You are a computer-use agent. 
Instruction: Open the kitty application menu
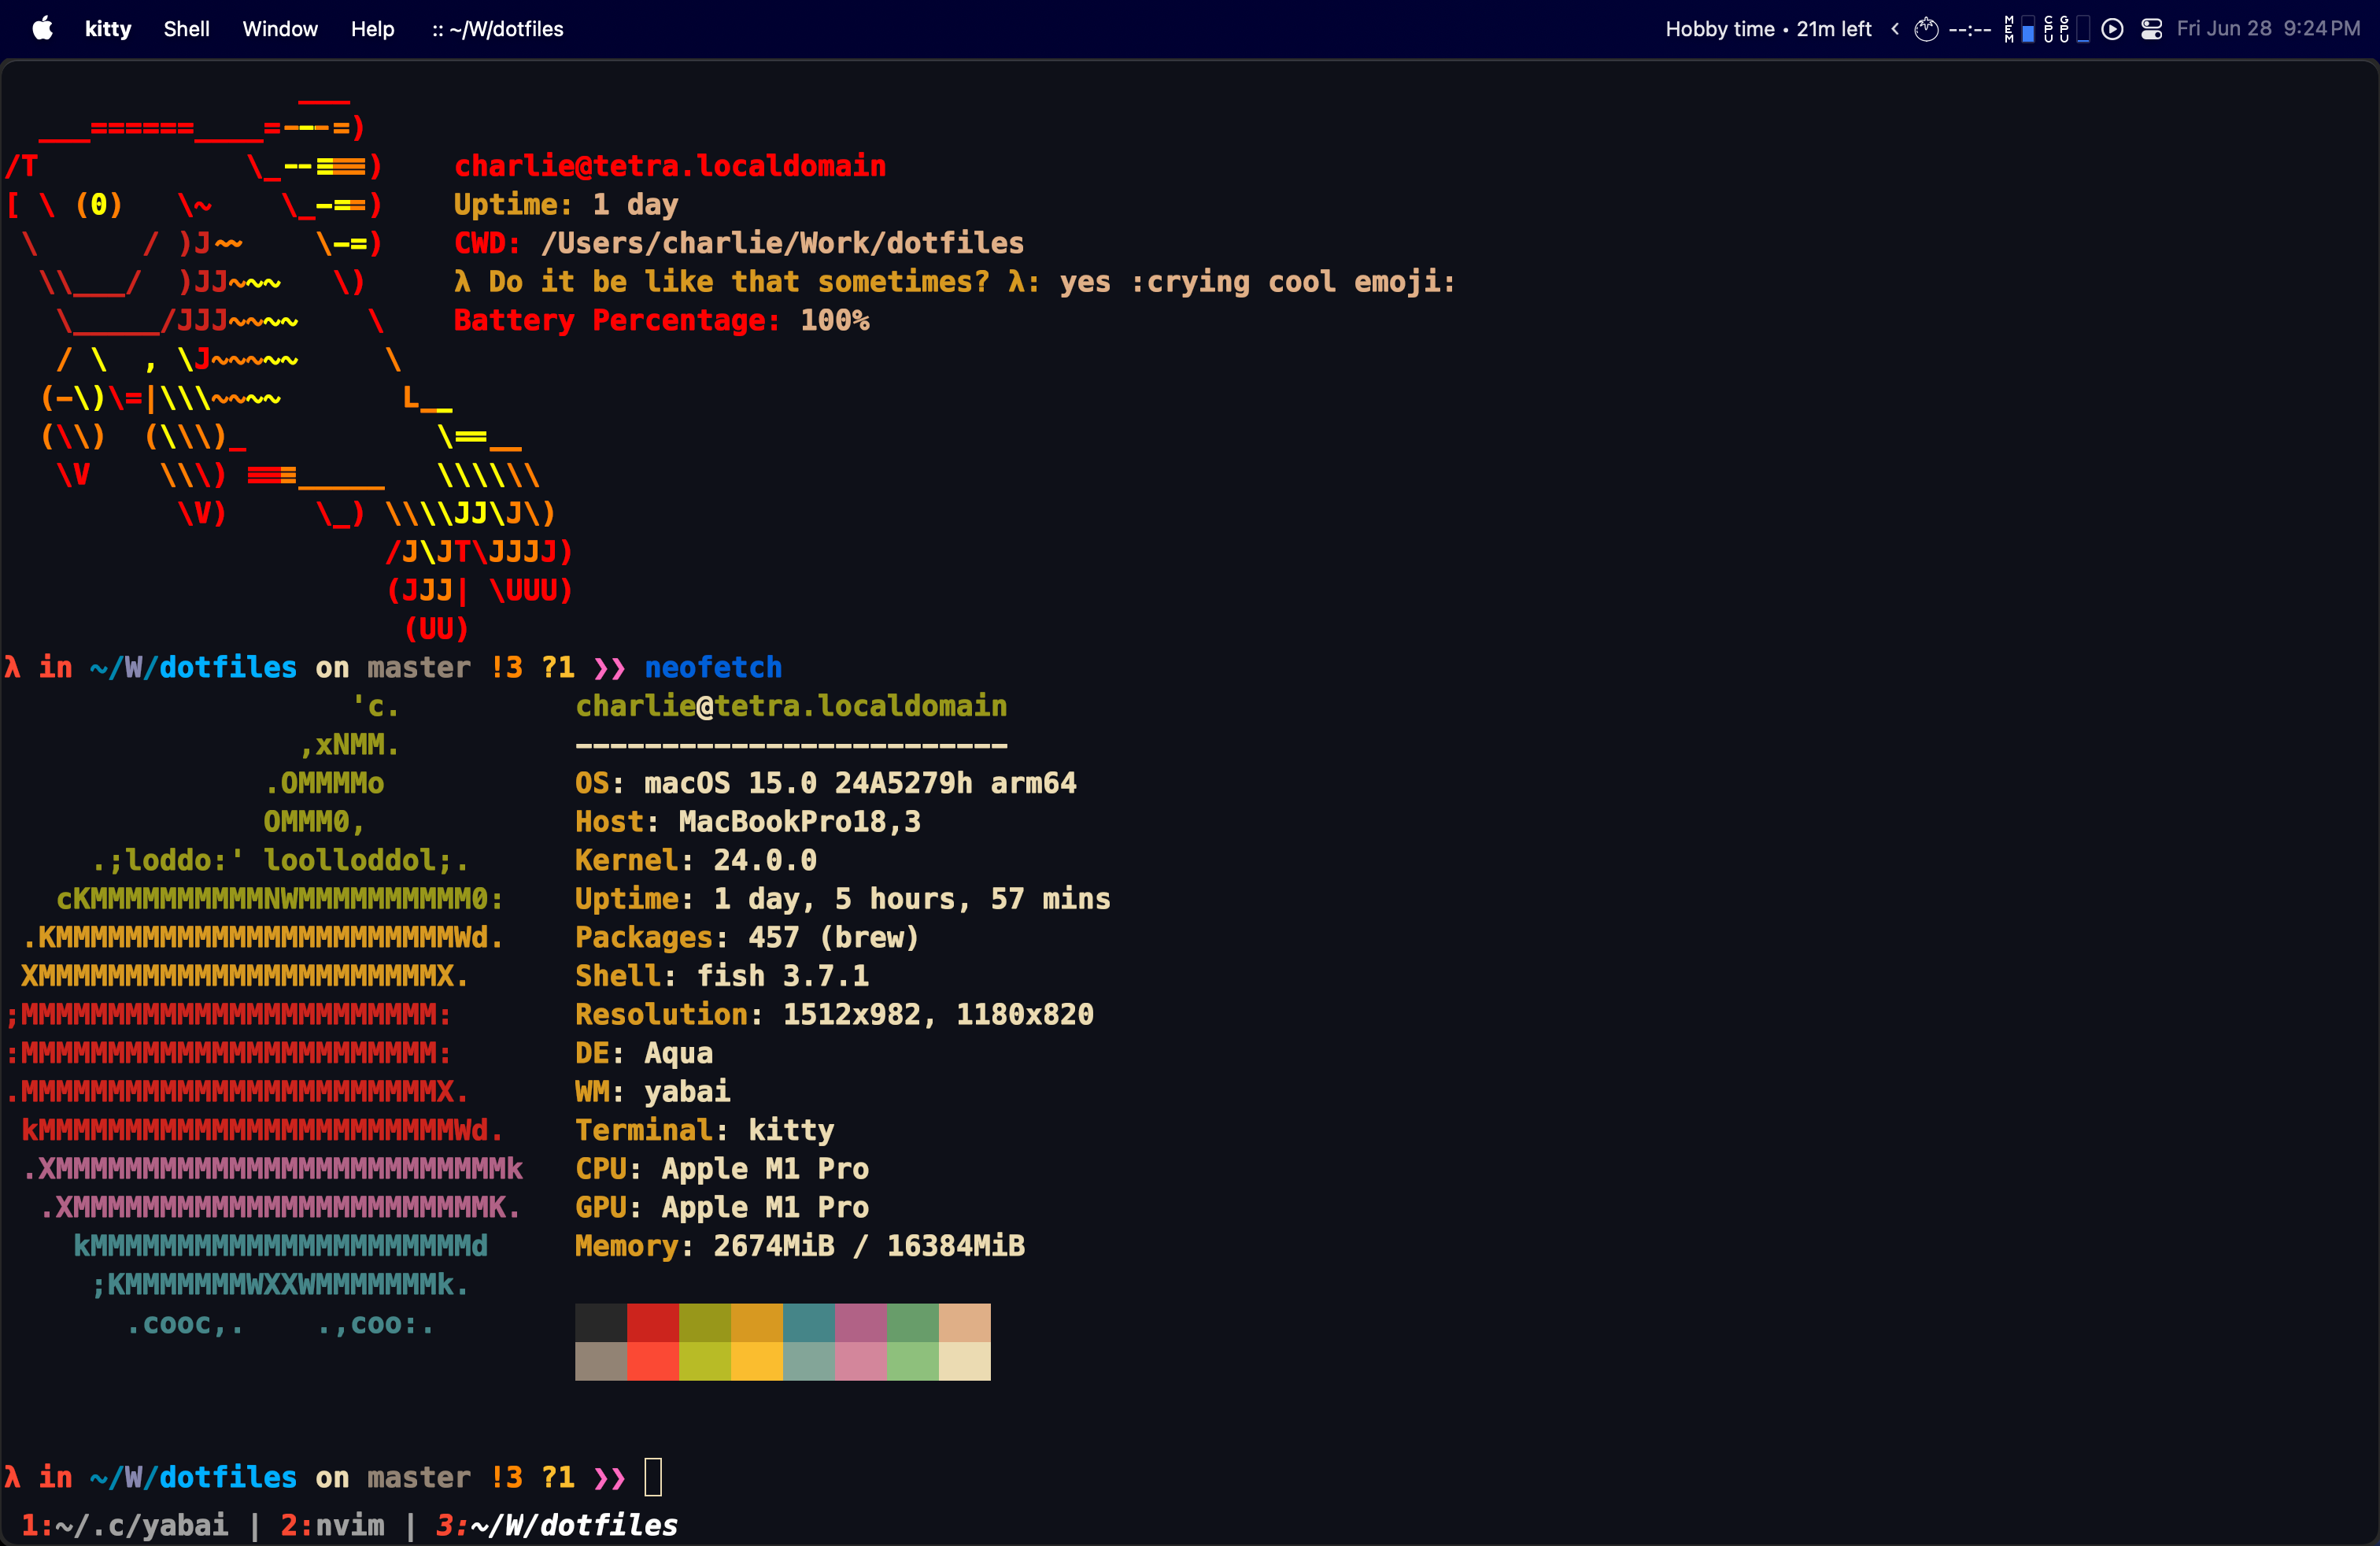[x=108, y=29]
